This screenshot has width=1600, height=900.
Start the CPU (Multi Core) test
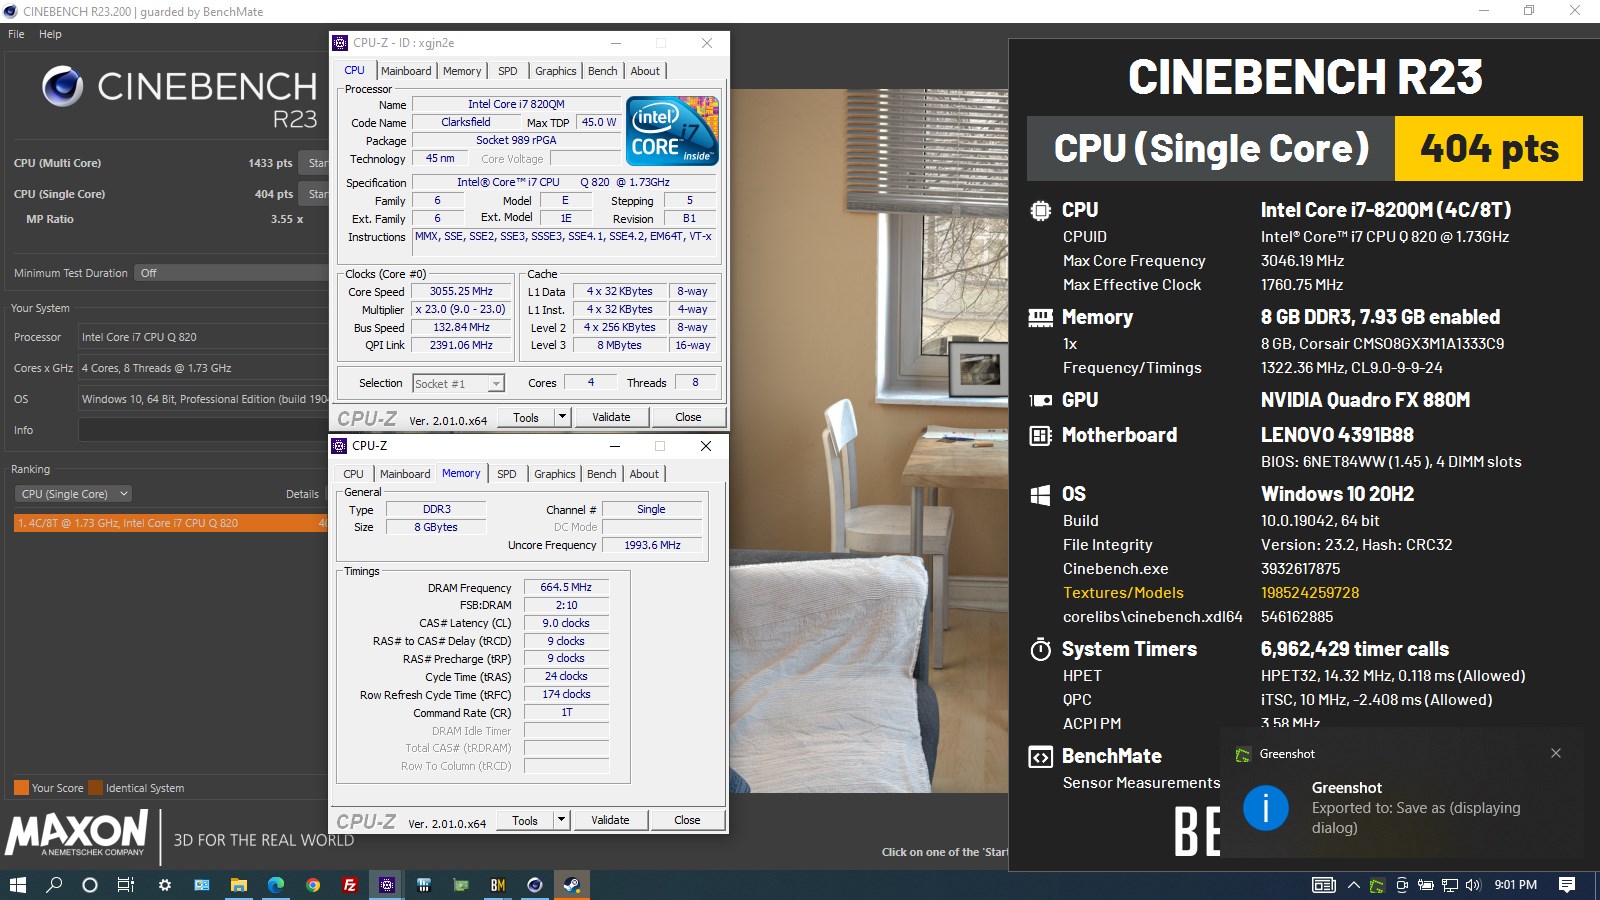(x=315, y=163)
